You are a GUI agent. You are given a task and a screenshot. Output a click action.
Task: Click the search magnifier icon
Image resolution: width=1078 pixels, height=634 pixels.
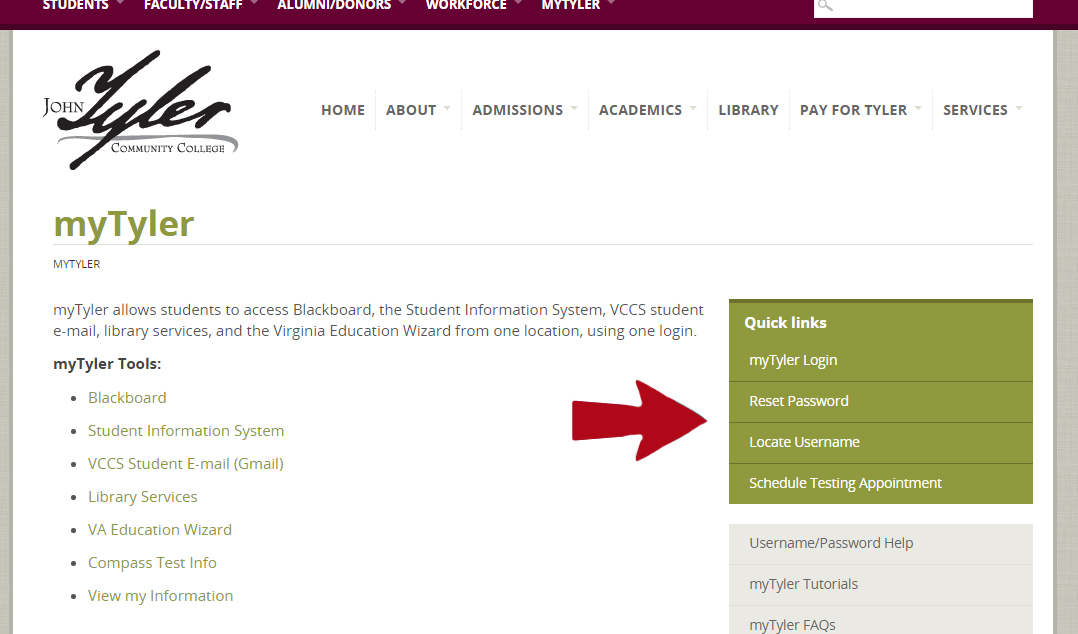[x=825, y=6]
